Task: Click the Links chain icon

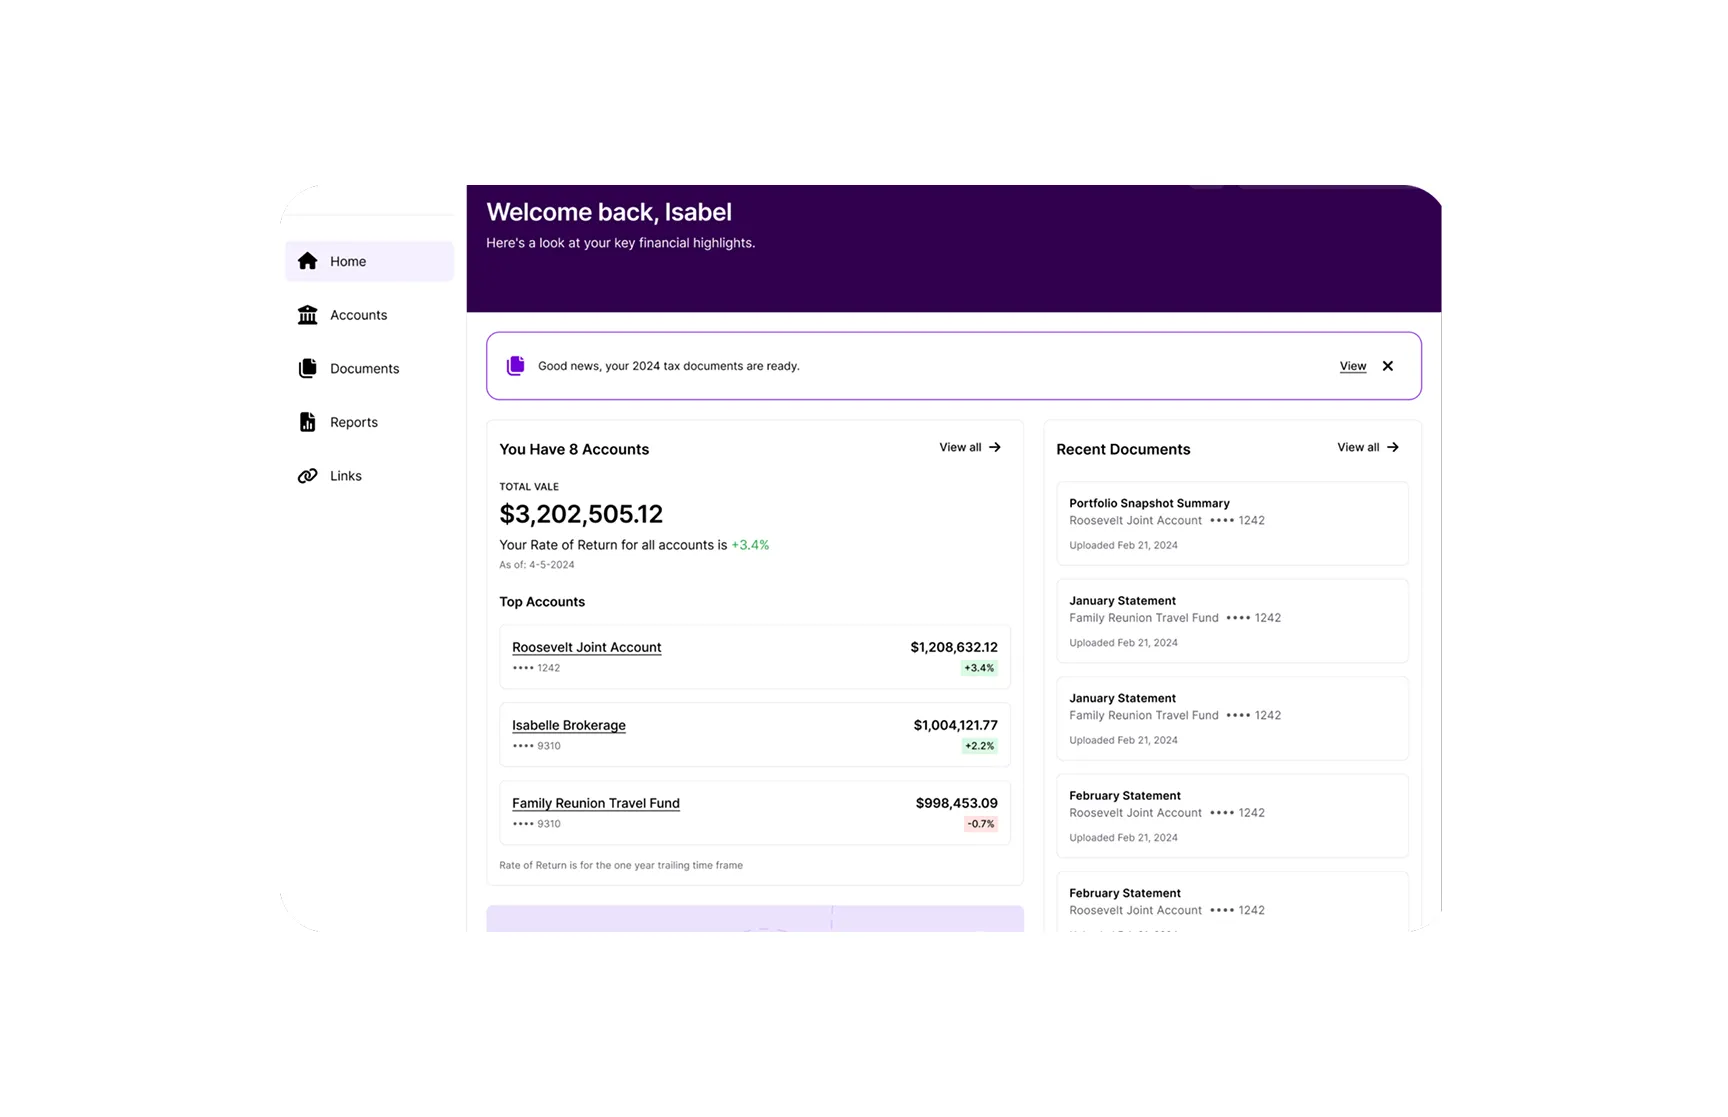Action: pyautogui.click(x=307, y=476)
